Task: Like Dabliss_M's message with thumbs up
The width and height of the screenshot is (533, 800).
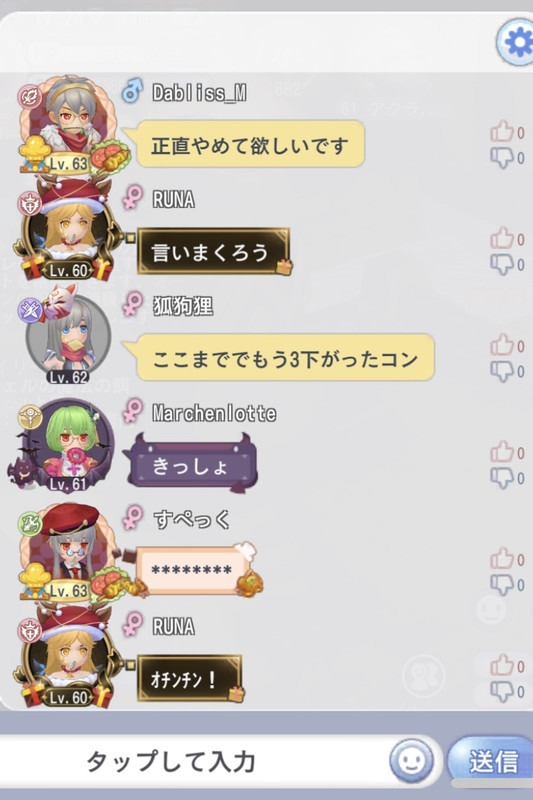Action: click(502, 132)
